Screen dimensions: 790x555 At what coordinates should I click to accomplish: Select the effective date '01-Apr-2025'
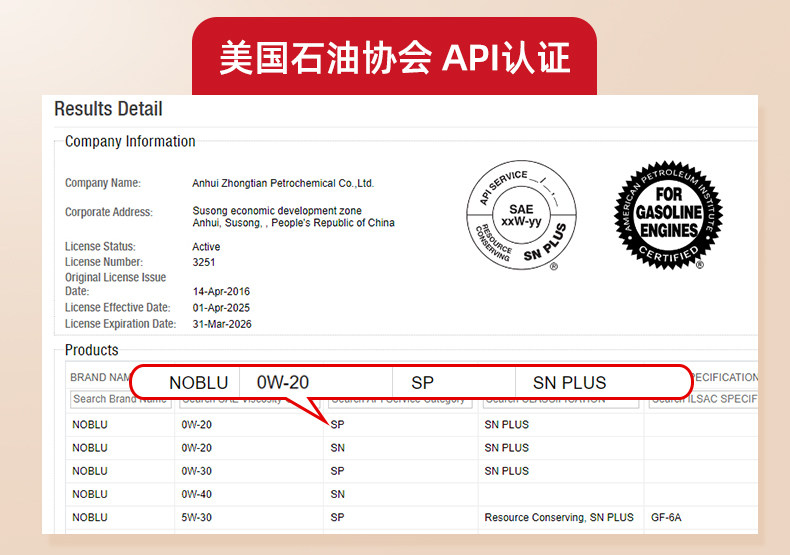221,308
